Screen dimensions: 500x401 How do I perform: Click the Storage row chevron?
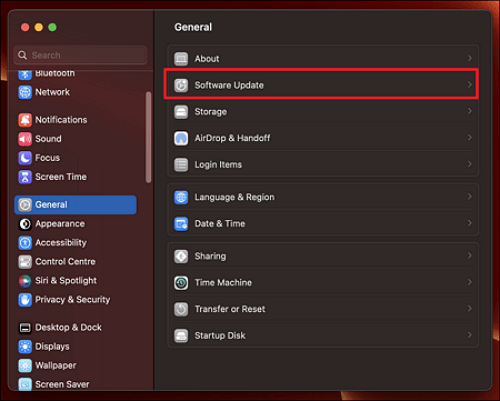[x=470, y=111]
